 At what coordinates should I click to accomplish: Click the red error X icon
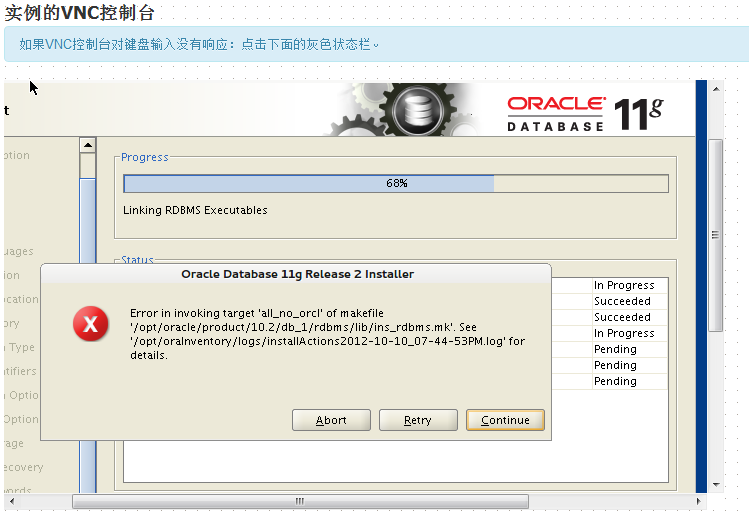[x=91, y=324]
